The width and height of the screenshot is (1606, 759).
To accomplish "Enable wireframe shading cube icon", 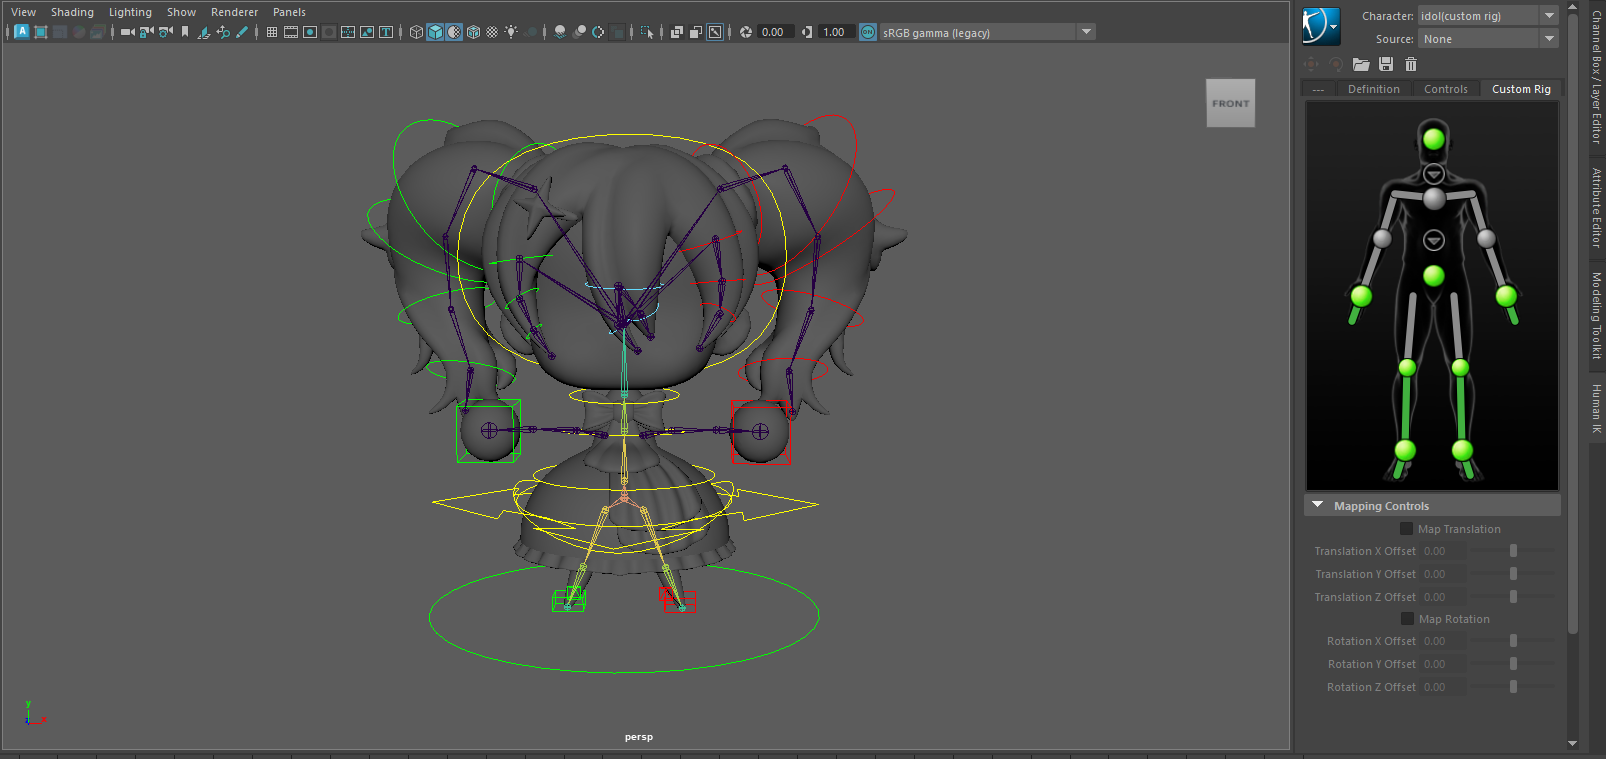I will [416, 32].
